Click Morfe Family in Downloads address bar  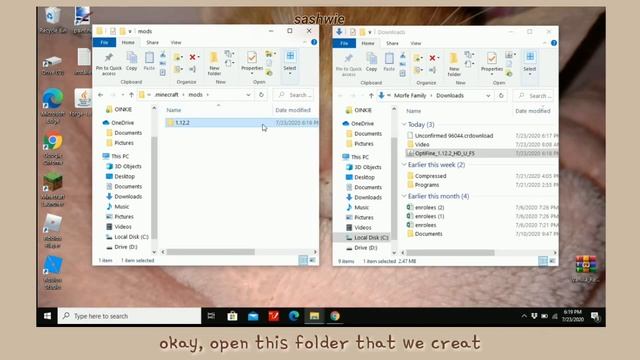point(410,96)
